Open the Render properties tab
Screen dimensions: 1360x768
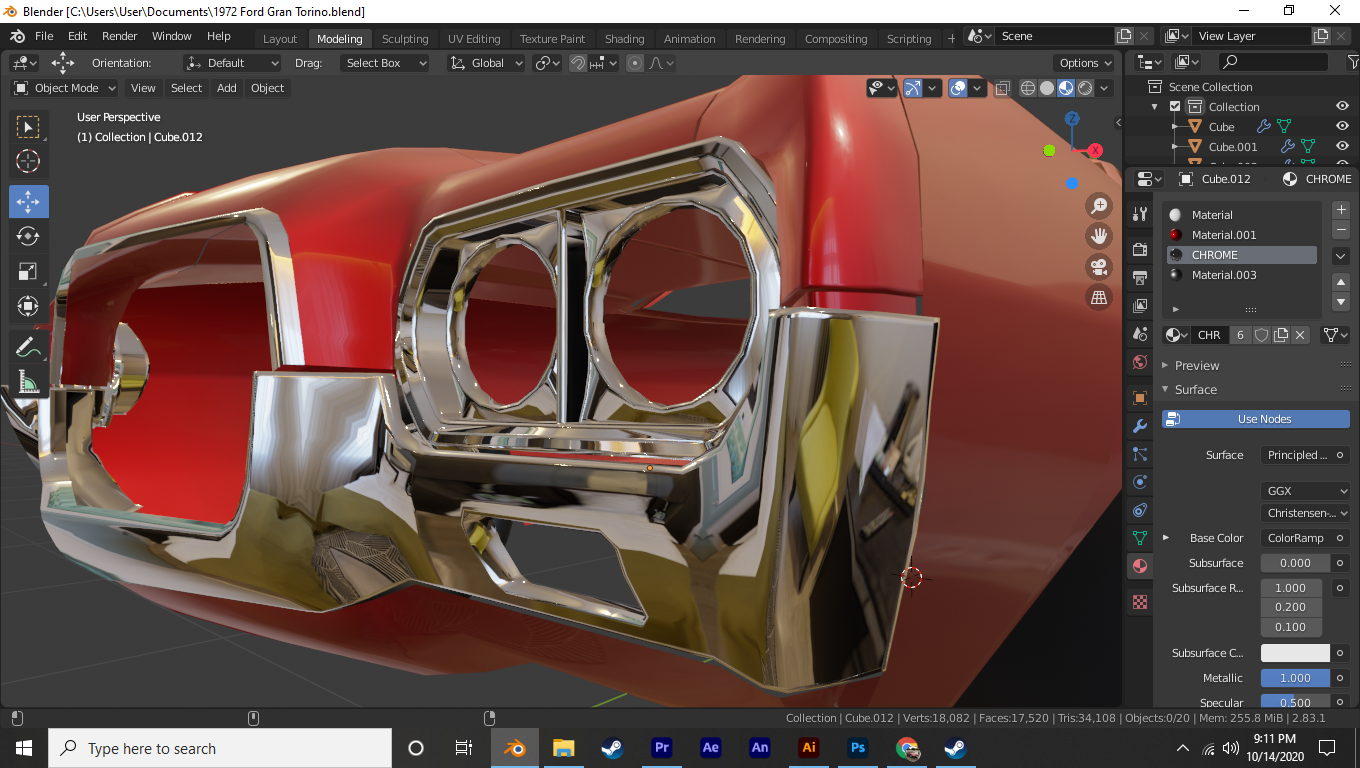pyautogui.click(x=1139, y=249)
